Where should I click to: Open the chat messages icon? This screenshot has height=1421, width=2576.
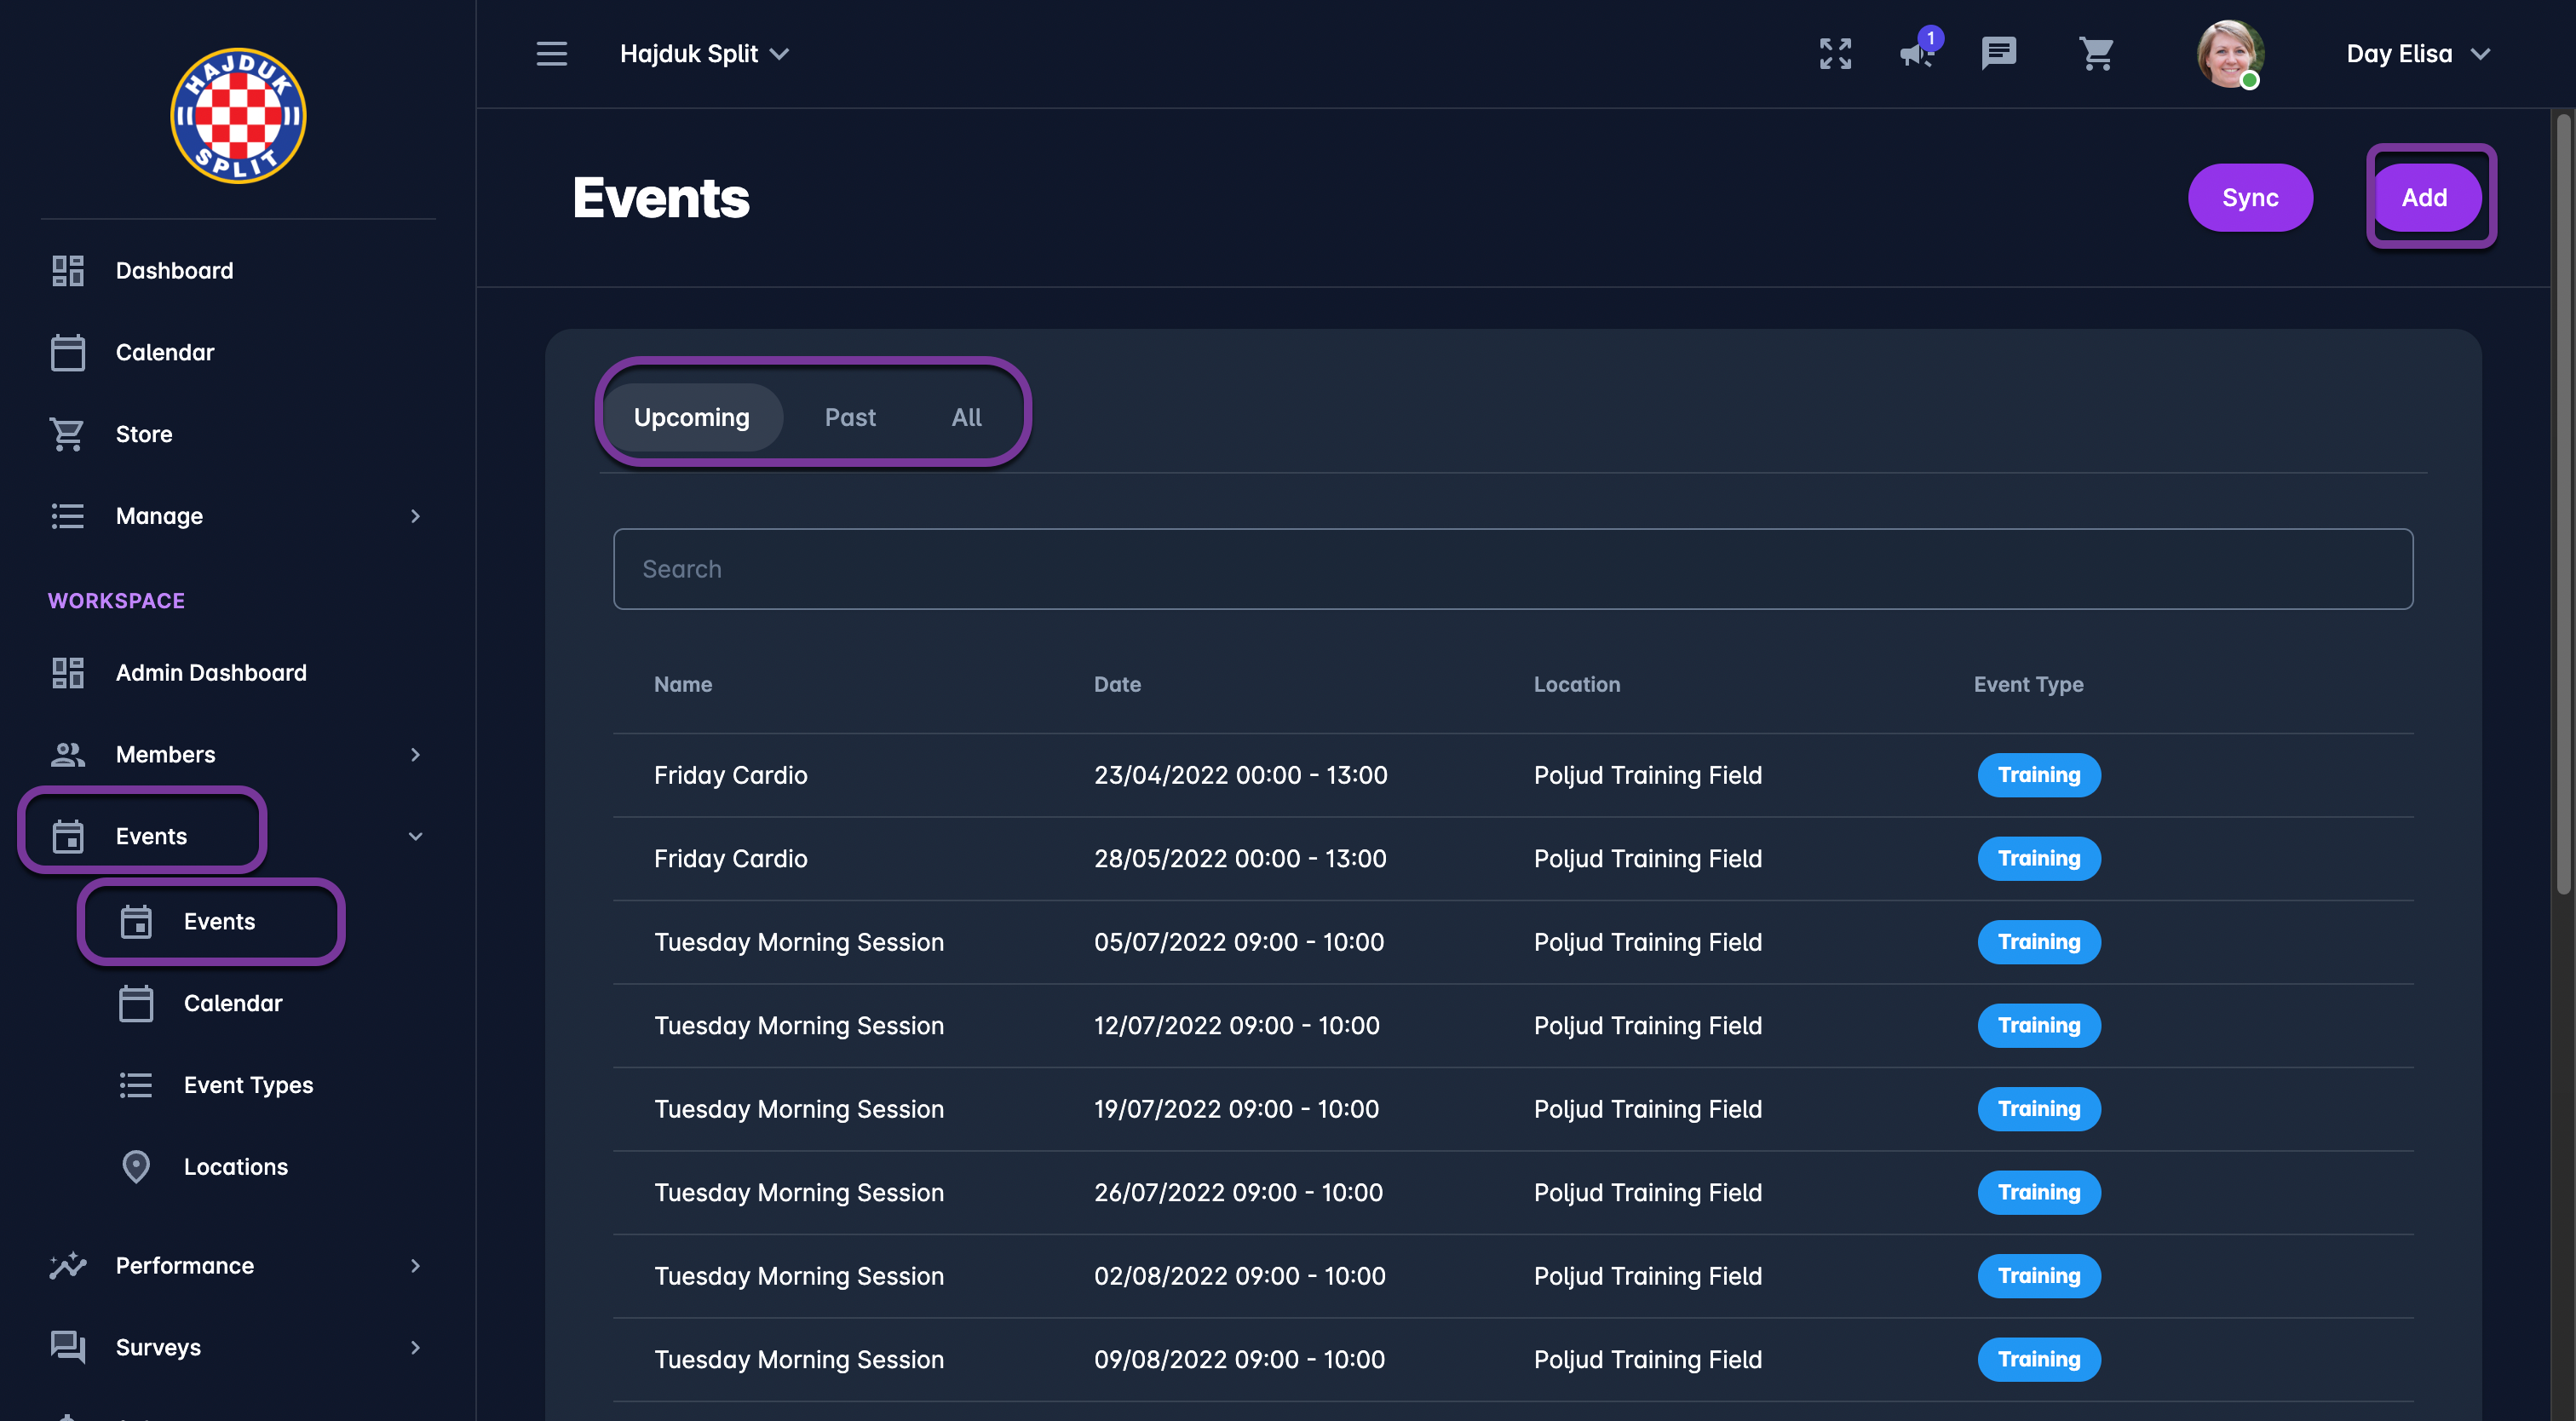point(1998,54)
